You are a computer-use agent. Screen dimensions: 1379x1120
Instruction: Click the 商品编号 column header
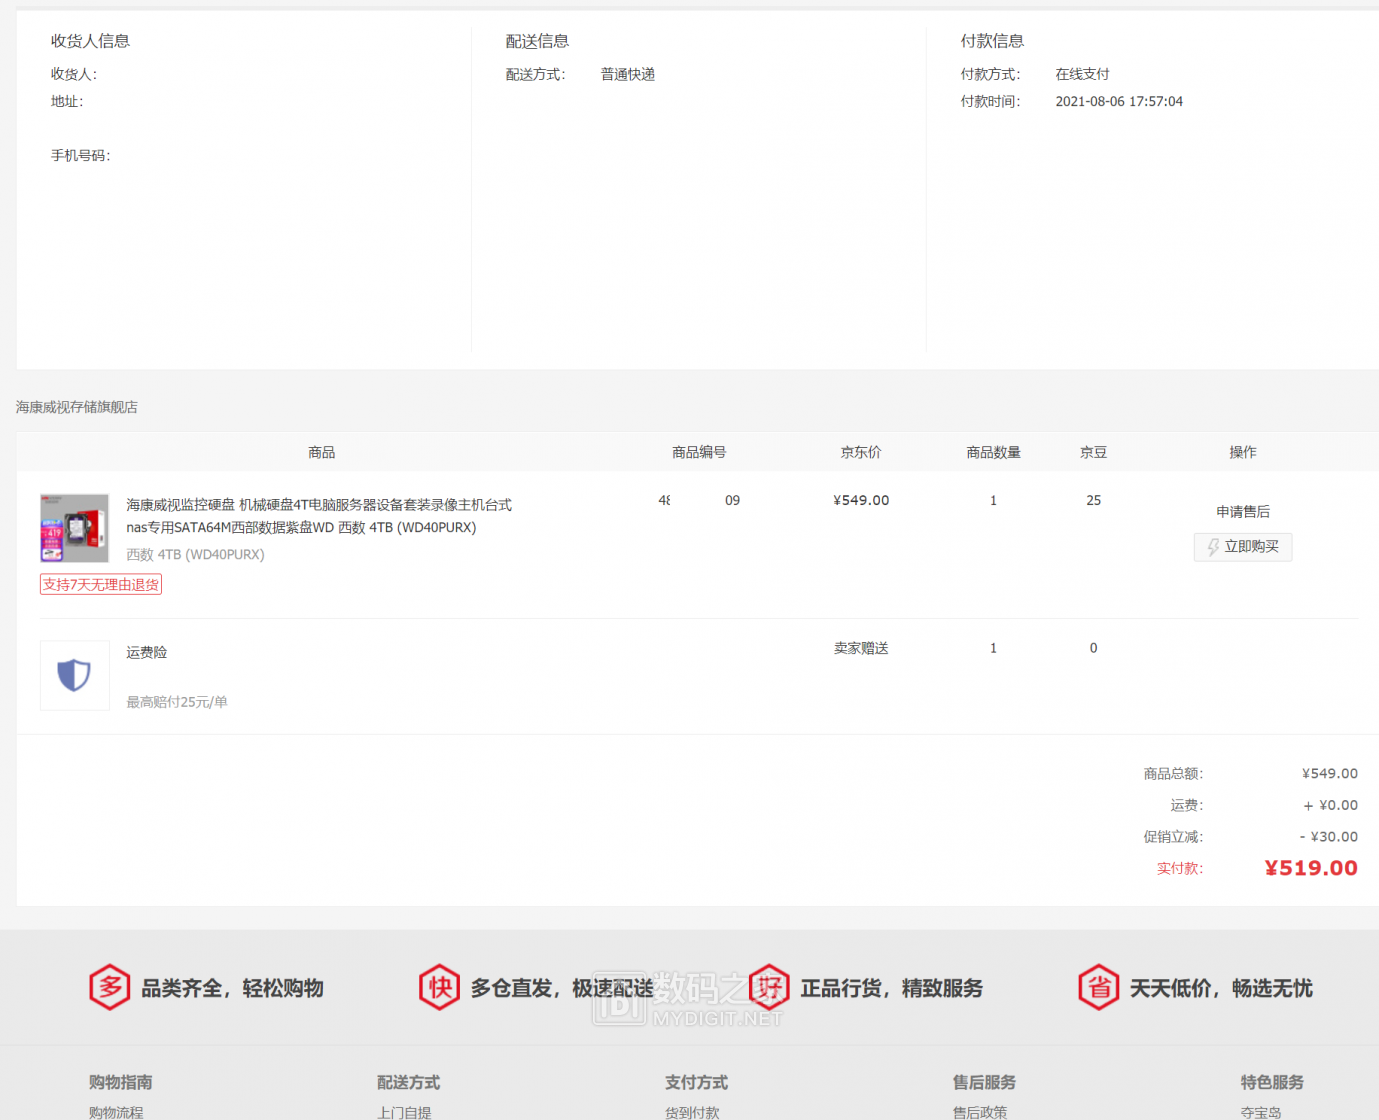699,452
